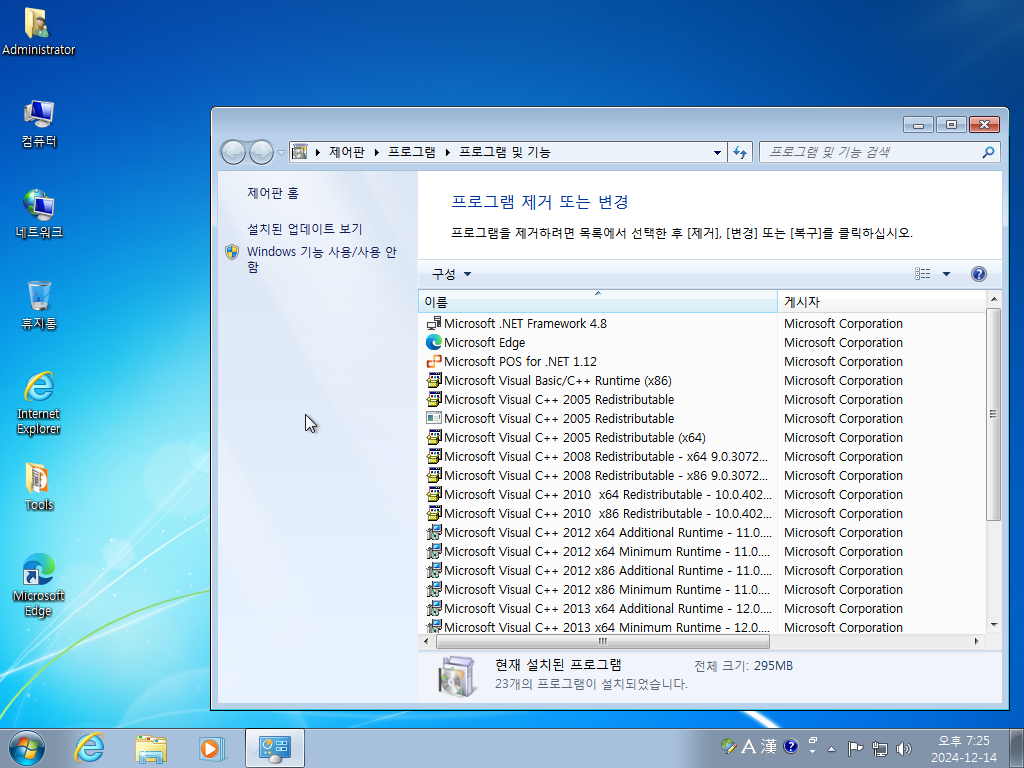Image resolution: width=1024 pixels, height=768 pixels.
Task: Open 설치된 업데이트 보기 link
Action: click(304, 229)
